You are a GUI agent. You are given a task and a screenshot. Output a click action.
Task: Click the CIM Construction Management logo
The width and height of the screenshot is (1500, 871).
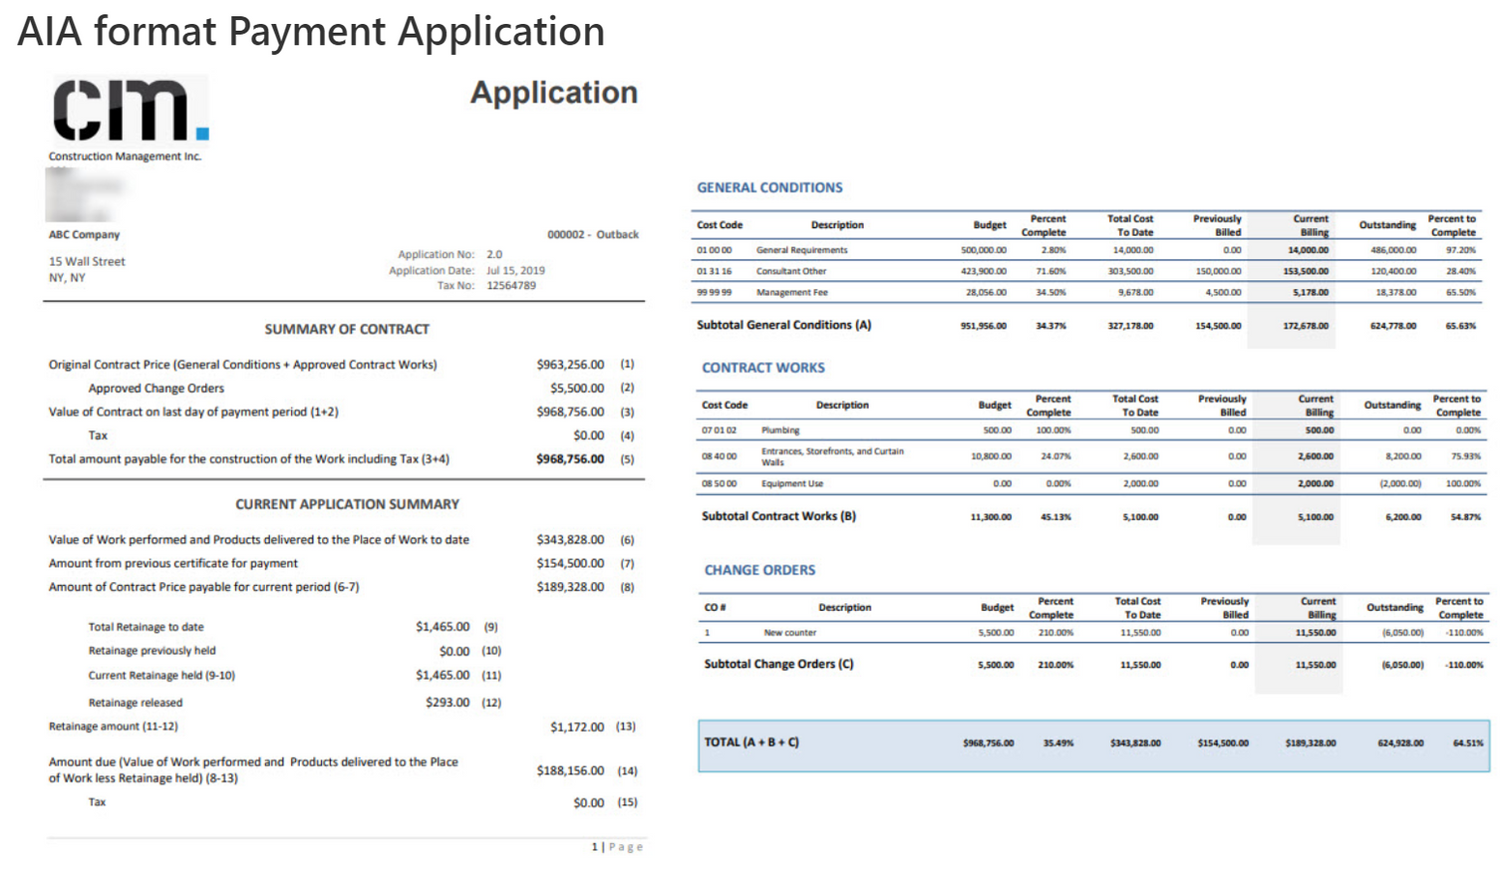coord(130,112)
